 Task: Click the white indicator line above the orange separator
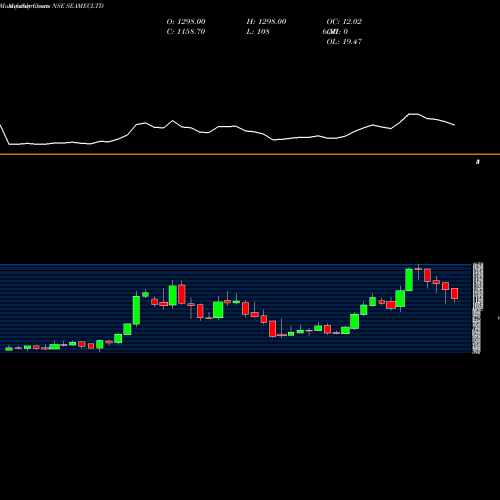pyautogui.click(x=227, y=130)
